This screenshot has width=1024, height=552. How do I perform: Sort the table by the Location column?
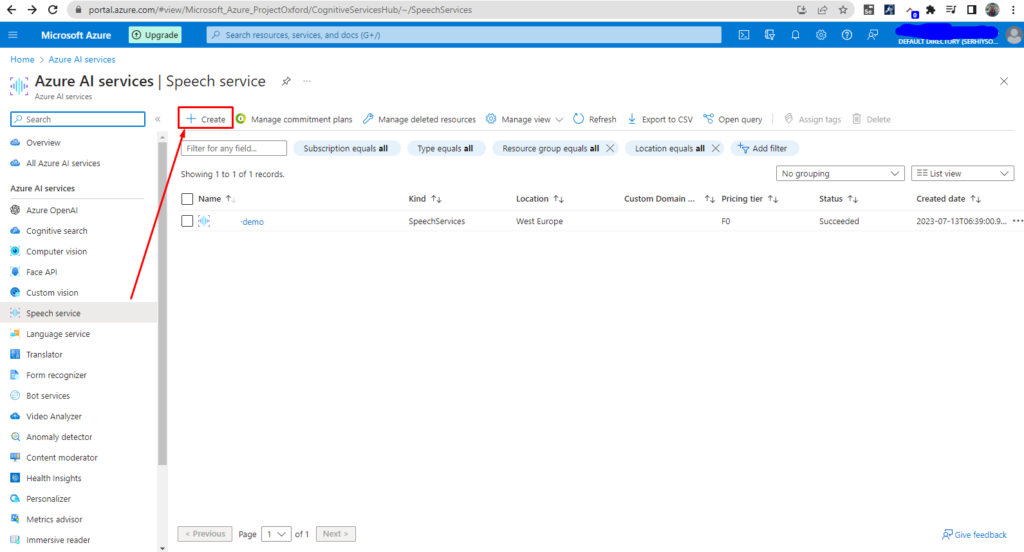tap(540, 199)
